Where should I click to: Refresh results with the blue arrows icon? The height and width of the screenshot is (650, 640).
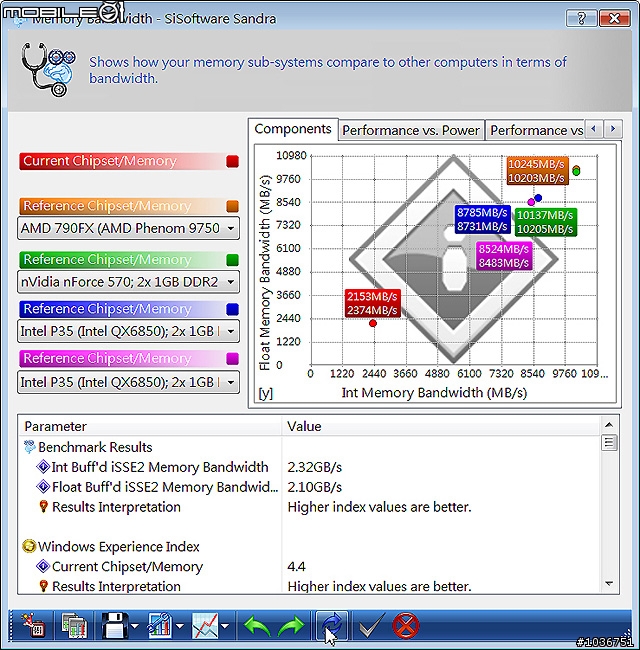(331, 626)
